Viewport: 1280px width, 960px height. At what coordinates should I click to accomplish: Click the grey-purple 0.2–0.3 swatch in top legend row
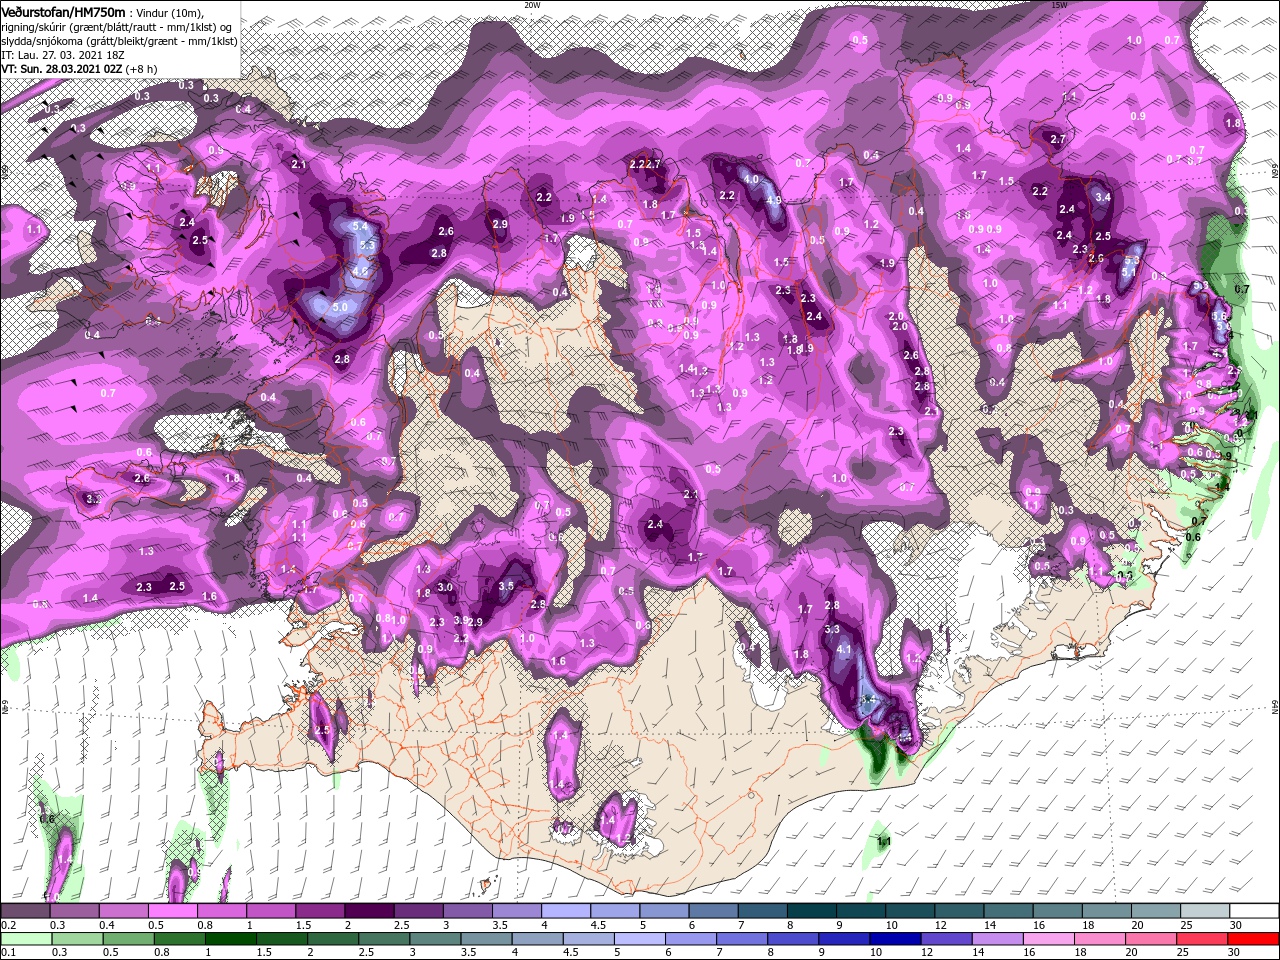pos(25,911)
